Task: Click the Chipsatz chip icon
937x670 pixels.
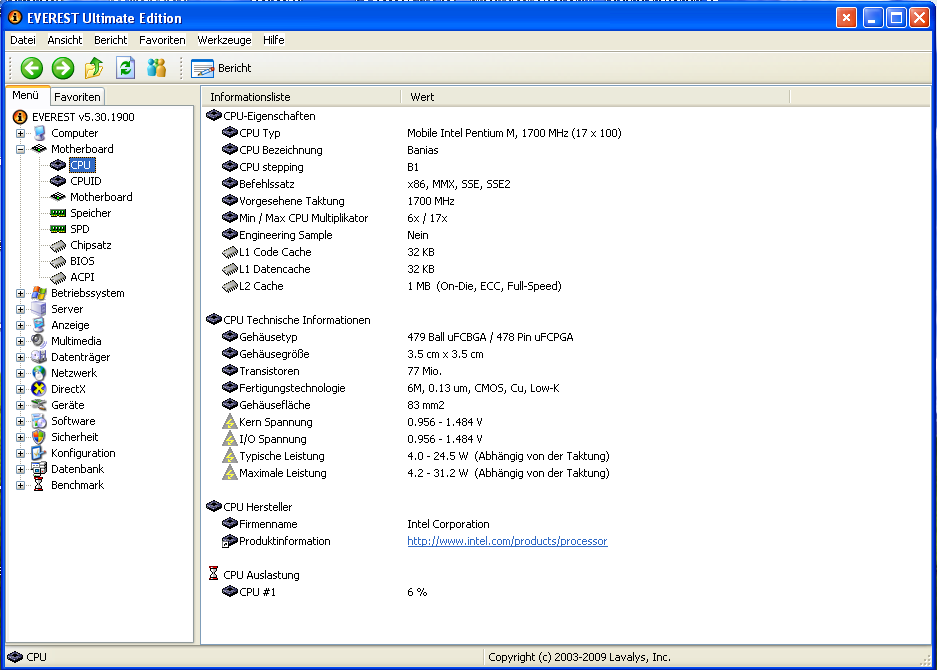Action: tap(58, 246)
